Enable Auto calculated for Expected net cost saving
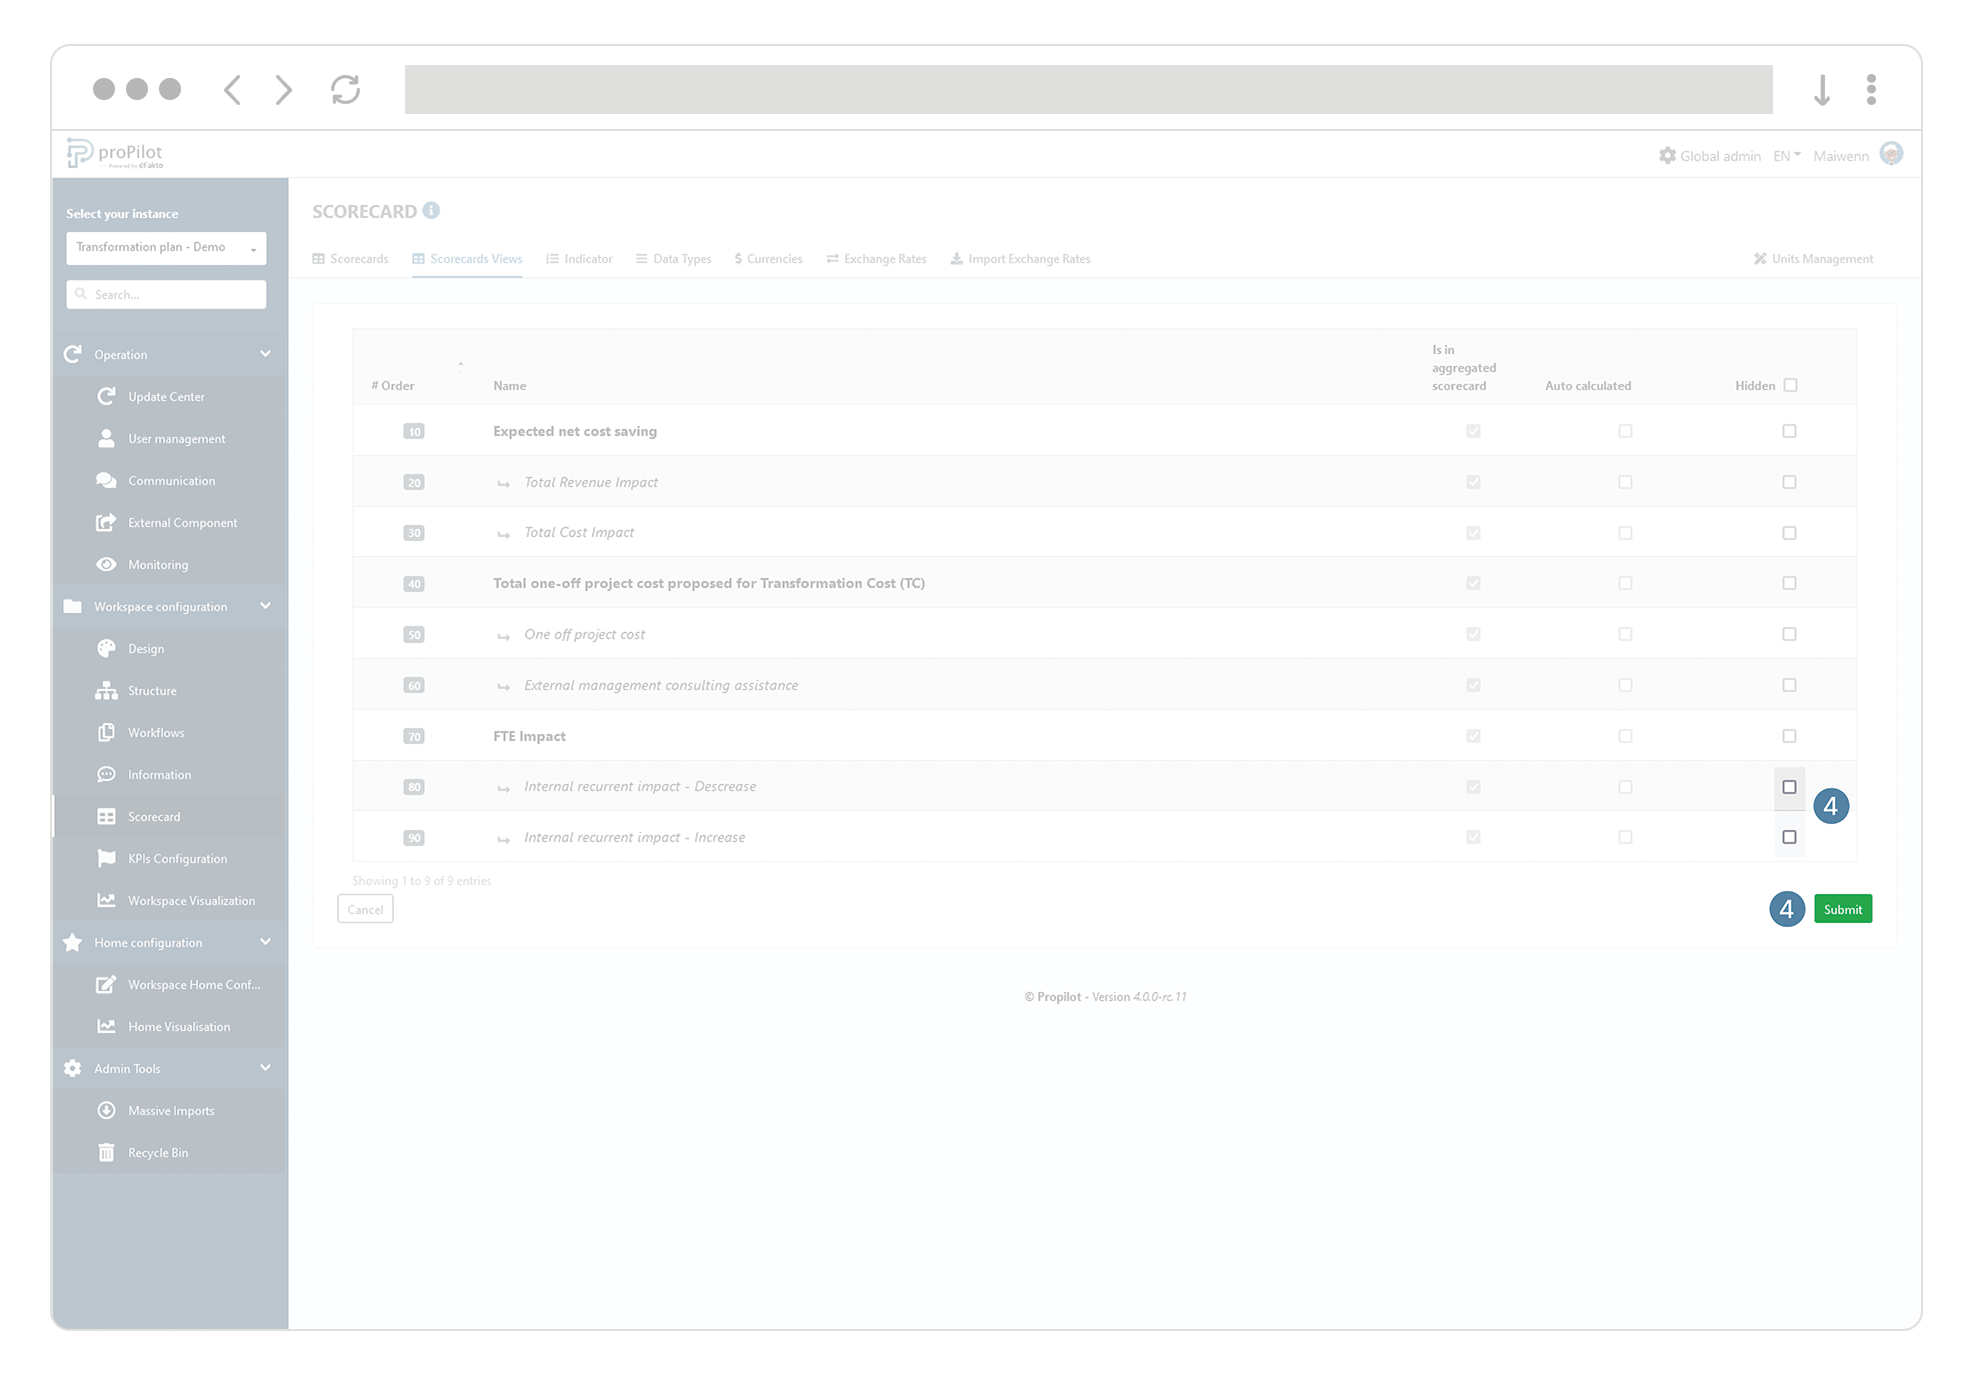This screenshot has width=1973, height=1384. click(x=1625, y=431)
